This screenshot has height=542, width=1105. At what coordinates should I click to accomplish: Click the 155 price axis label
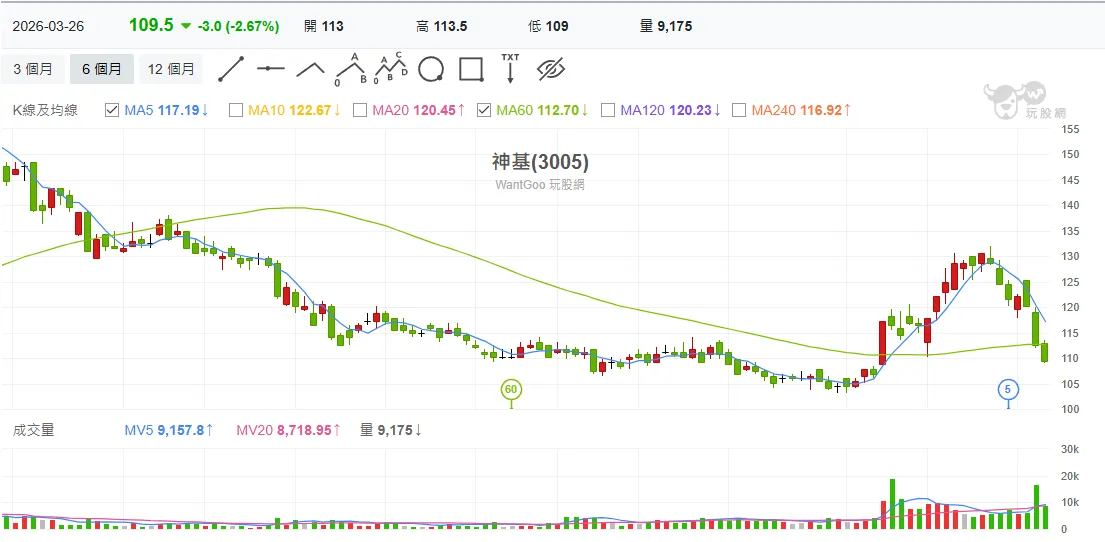tap(1070, 129)
